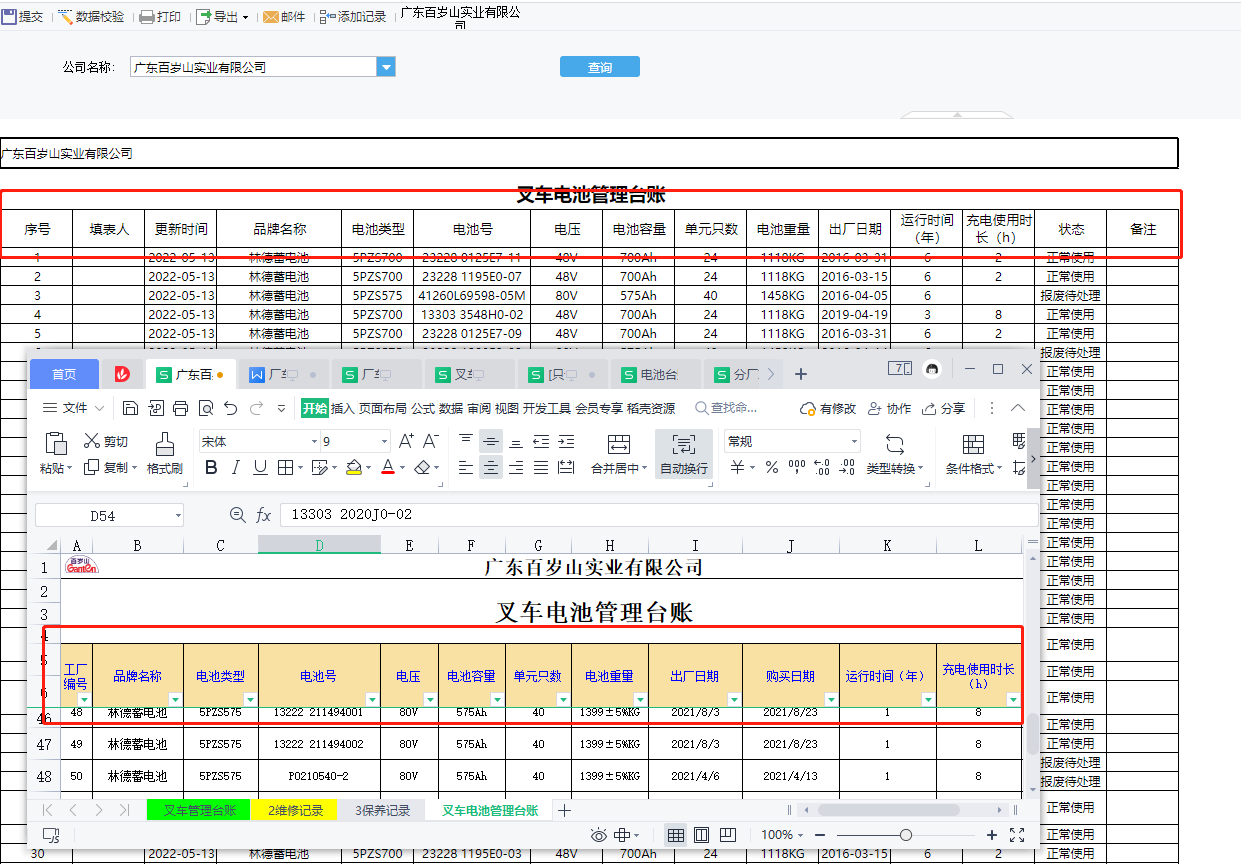Click the currency ￥ format icon
Viewport: 1241px width, 864px height.
pyautogui.click(x=737, y=467)
